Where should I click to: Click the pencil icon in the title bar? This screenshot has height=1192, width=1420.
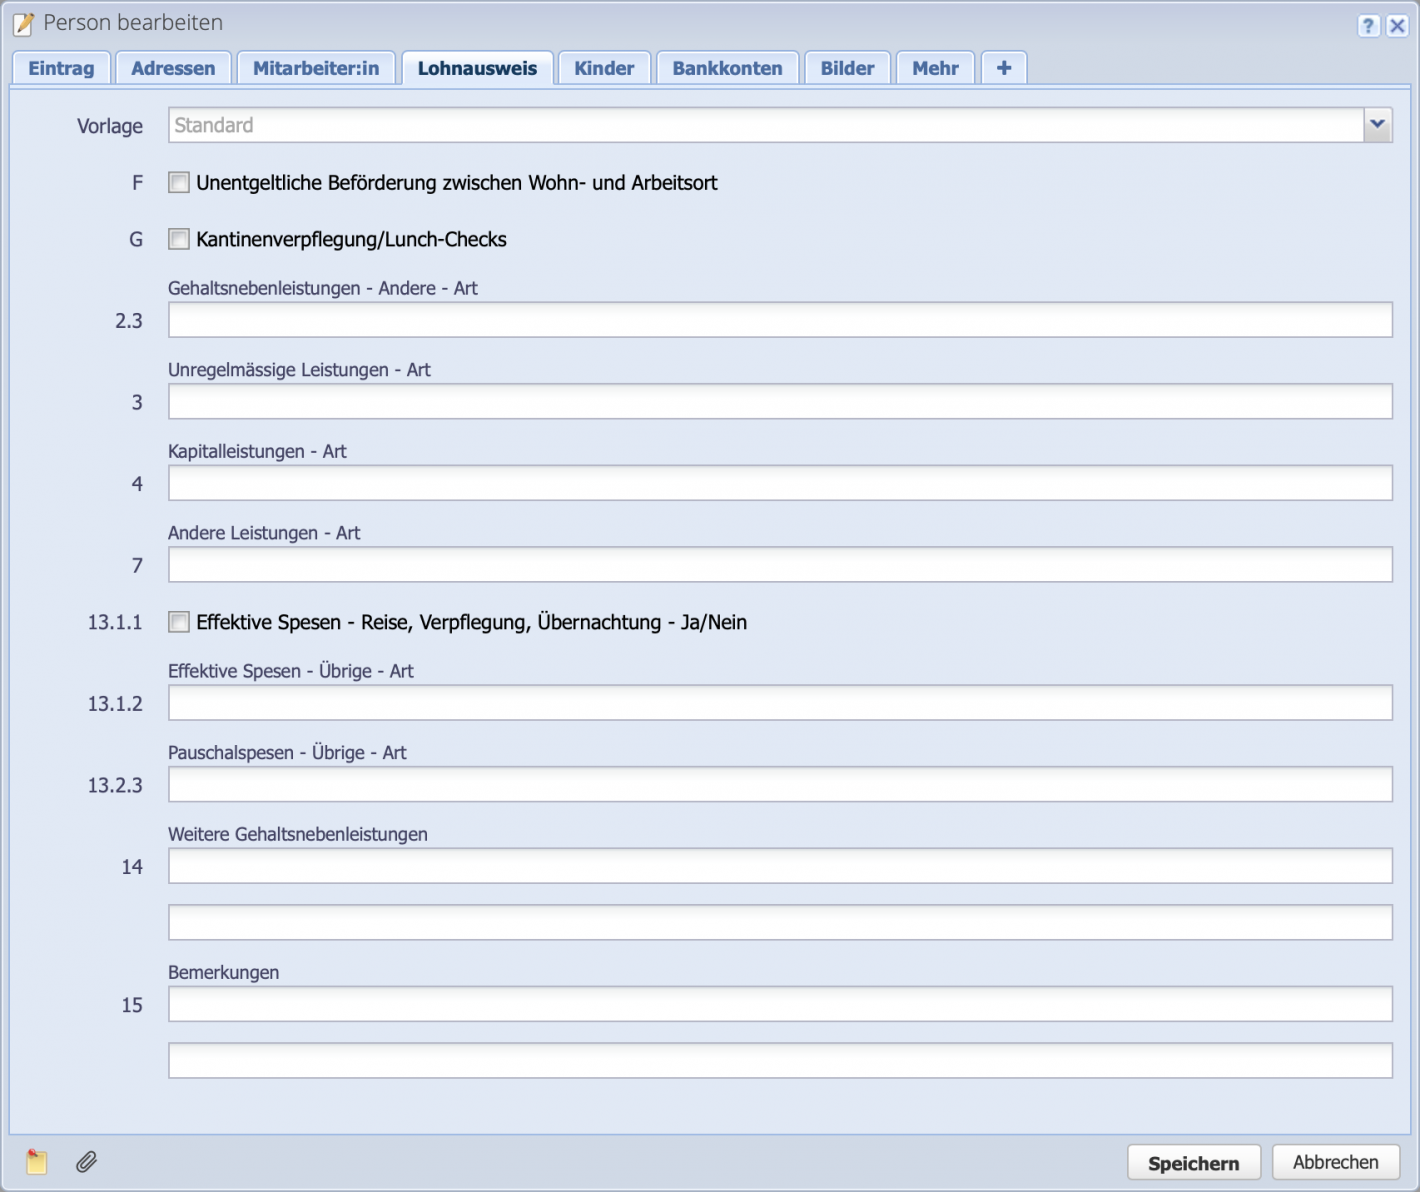pos(22,22)
